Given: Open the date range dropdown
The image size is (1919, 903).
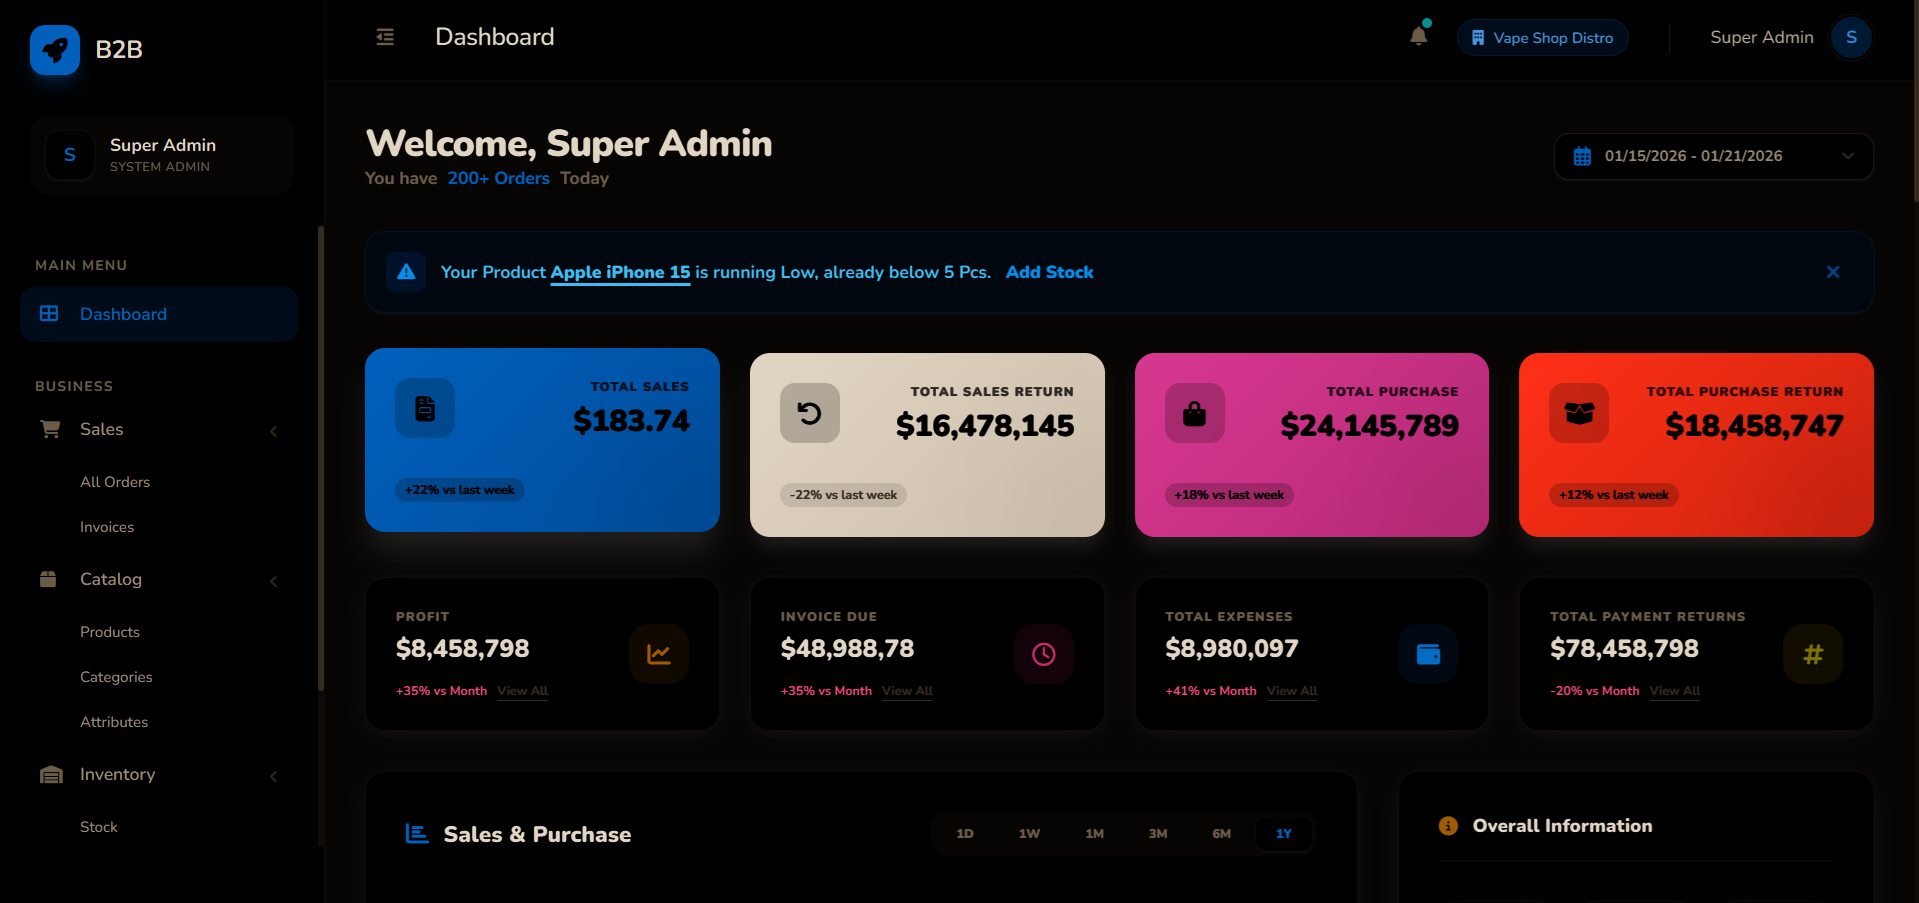Looking at the screenshot, I should [x=1713, y=156].
